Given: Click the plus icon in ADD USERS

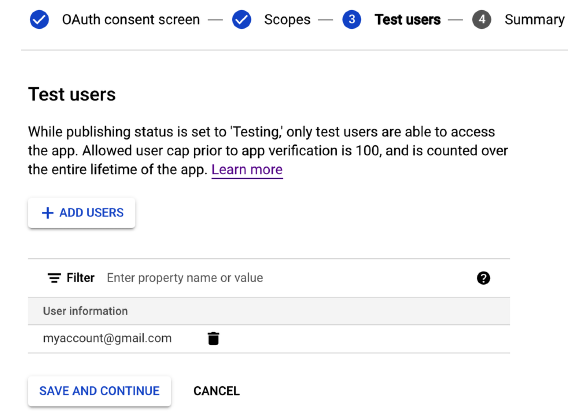Looking at the screenshot, I should pos(47,213).
